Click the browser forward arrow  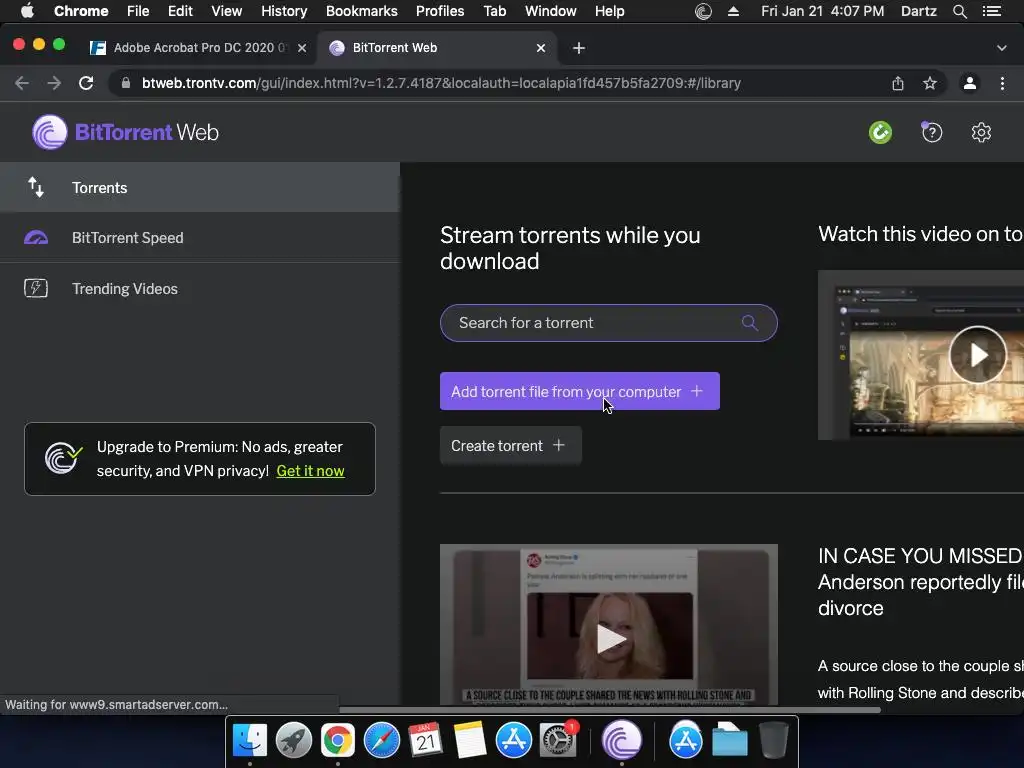[x=54, y=83]
